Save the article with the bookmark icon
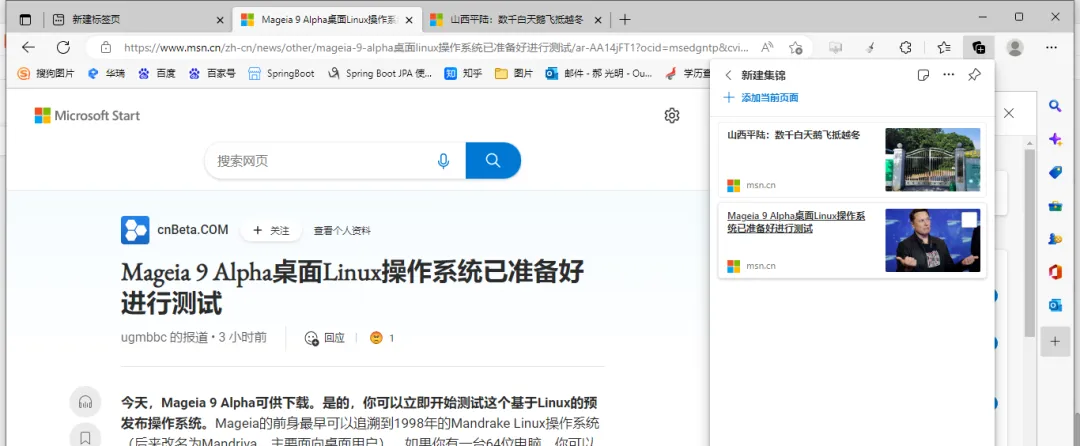1080x446 pixels. point(85,437)
